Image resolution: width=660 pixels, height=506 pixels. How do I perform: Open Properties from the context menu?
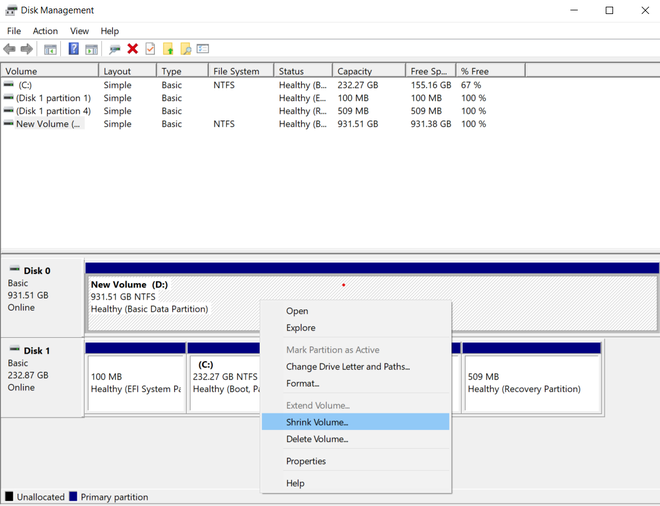[356, 461]
